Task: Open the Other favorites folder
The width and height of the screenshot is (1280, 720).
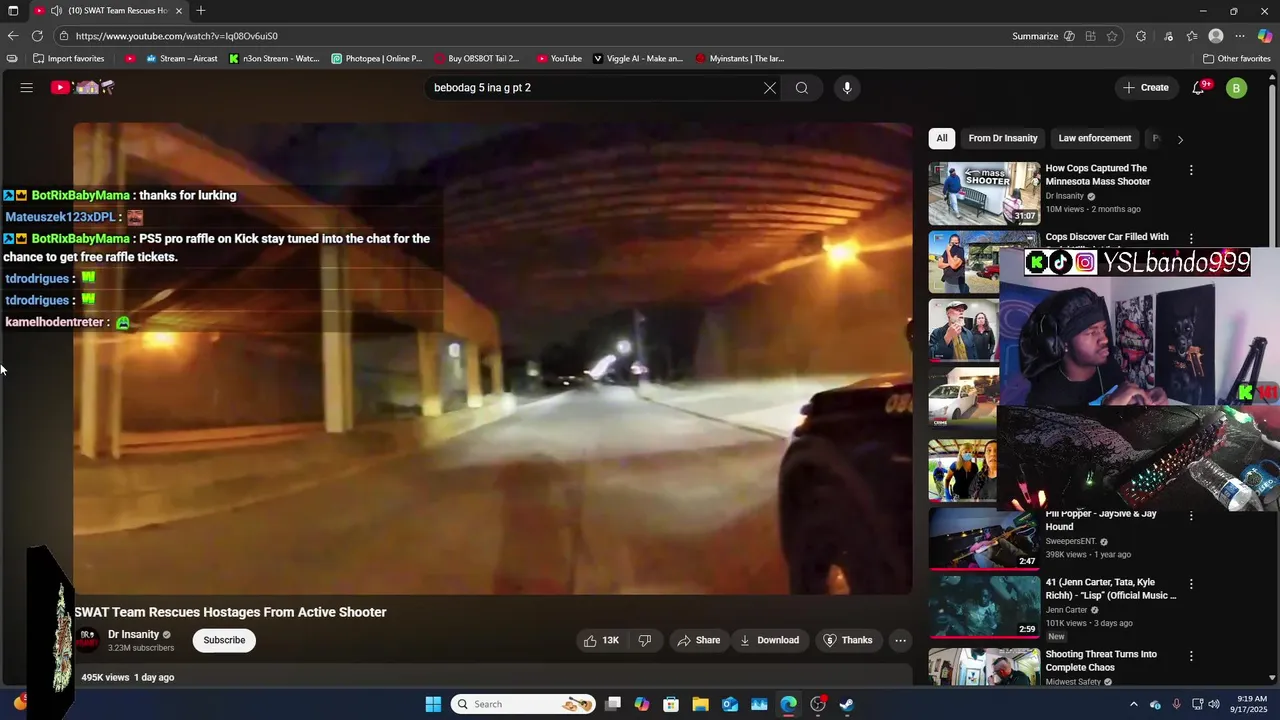Action: click(x=1237, y=58)
